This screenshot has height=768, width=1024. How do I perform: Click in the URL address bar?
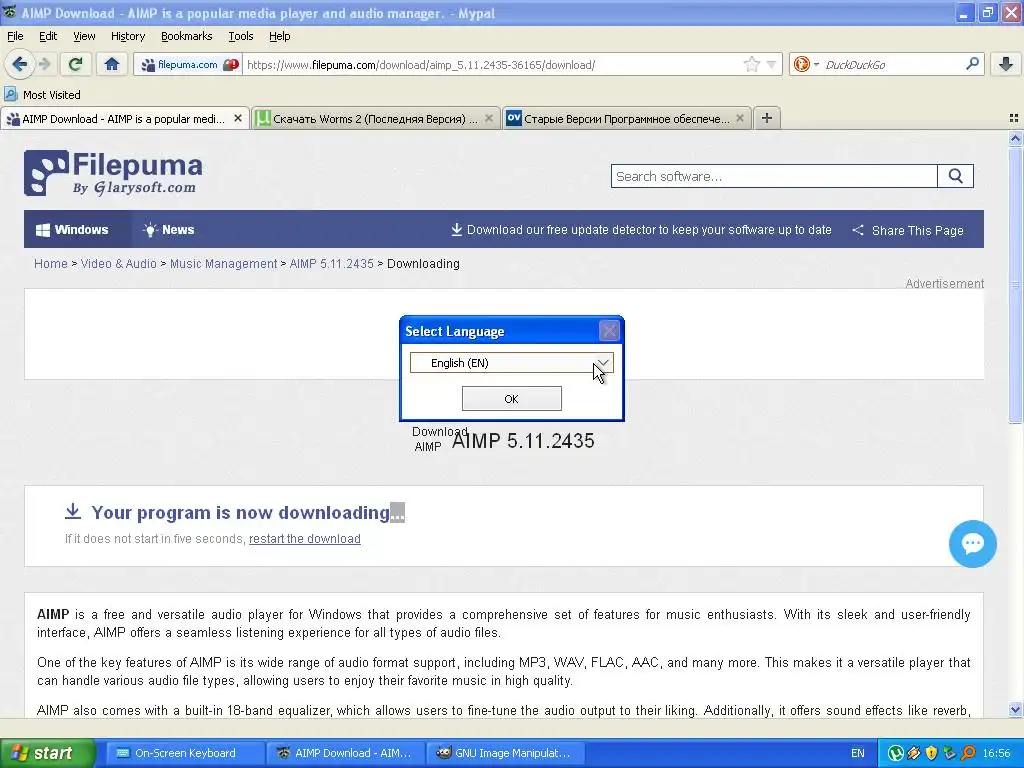(493, 65)
